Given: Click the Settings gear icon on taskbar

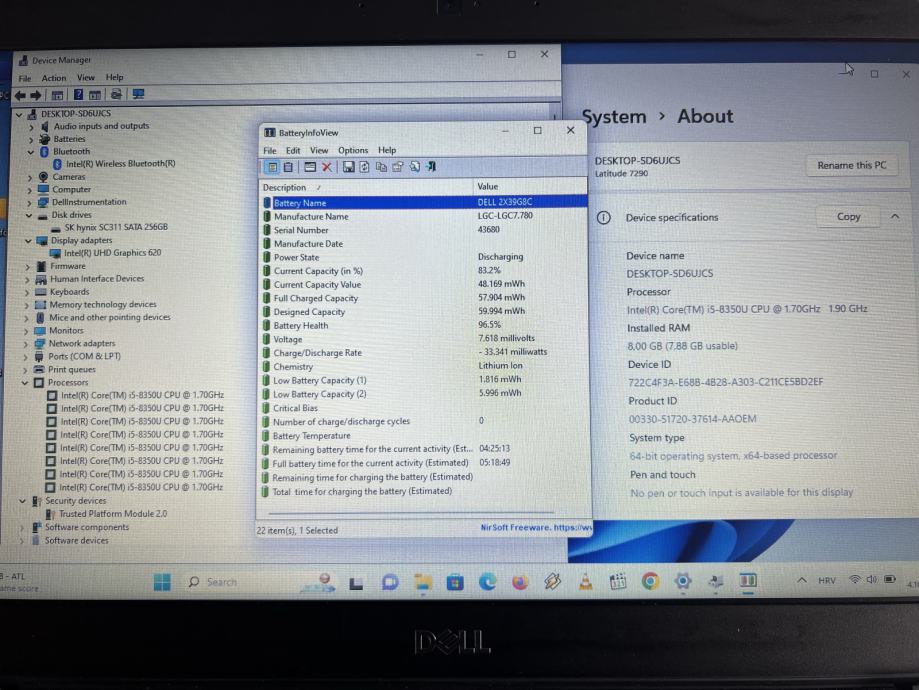Looking at the screenshot, I should (682, 581).
